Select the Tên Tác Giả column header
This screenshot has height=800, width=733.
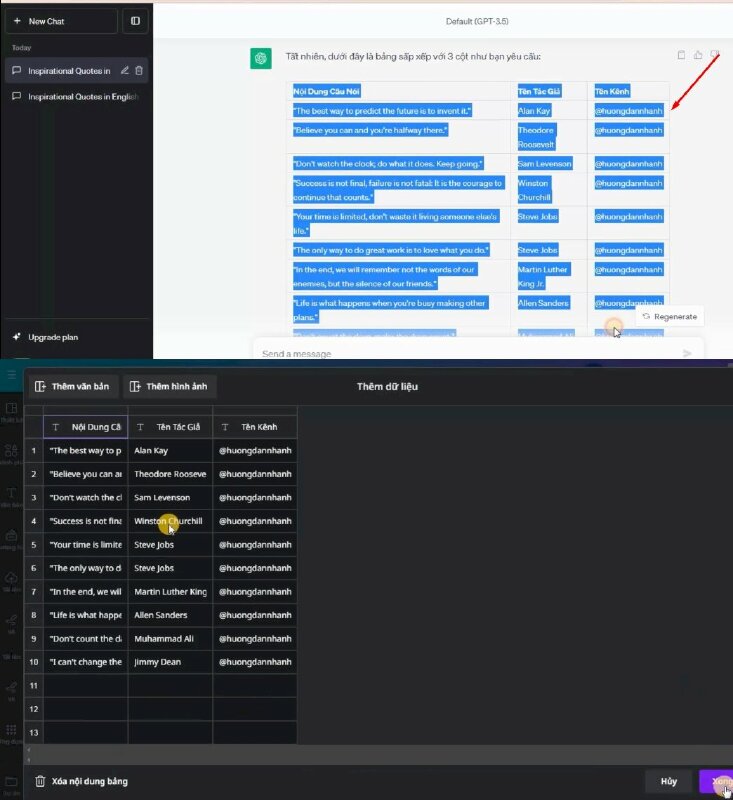click(170, 427)
